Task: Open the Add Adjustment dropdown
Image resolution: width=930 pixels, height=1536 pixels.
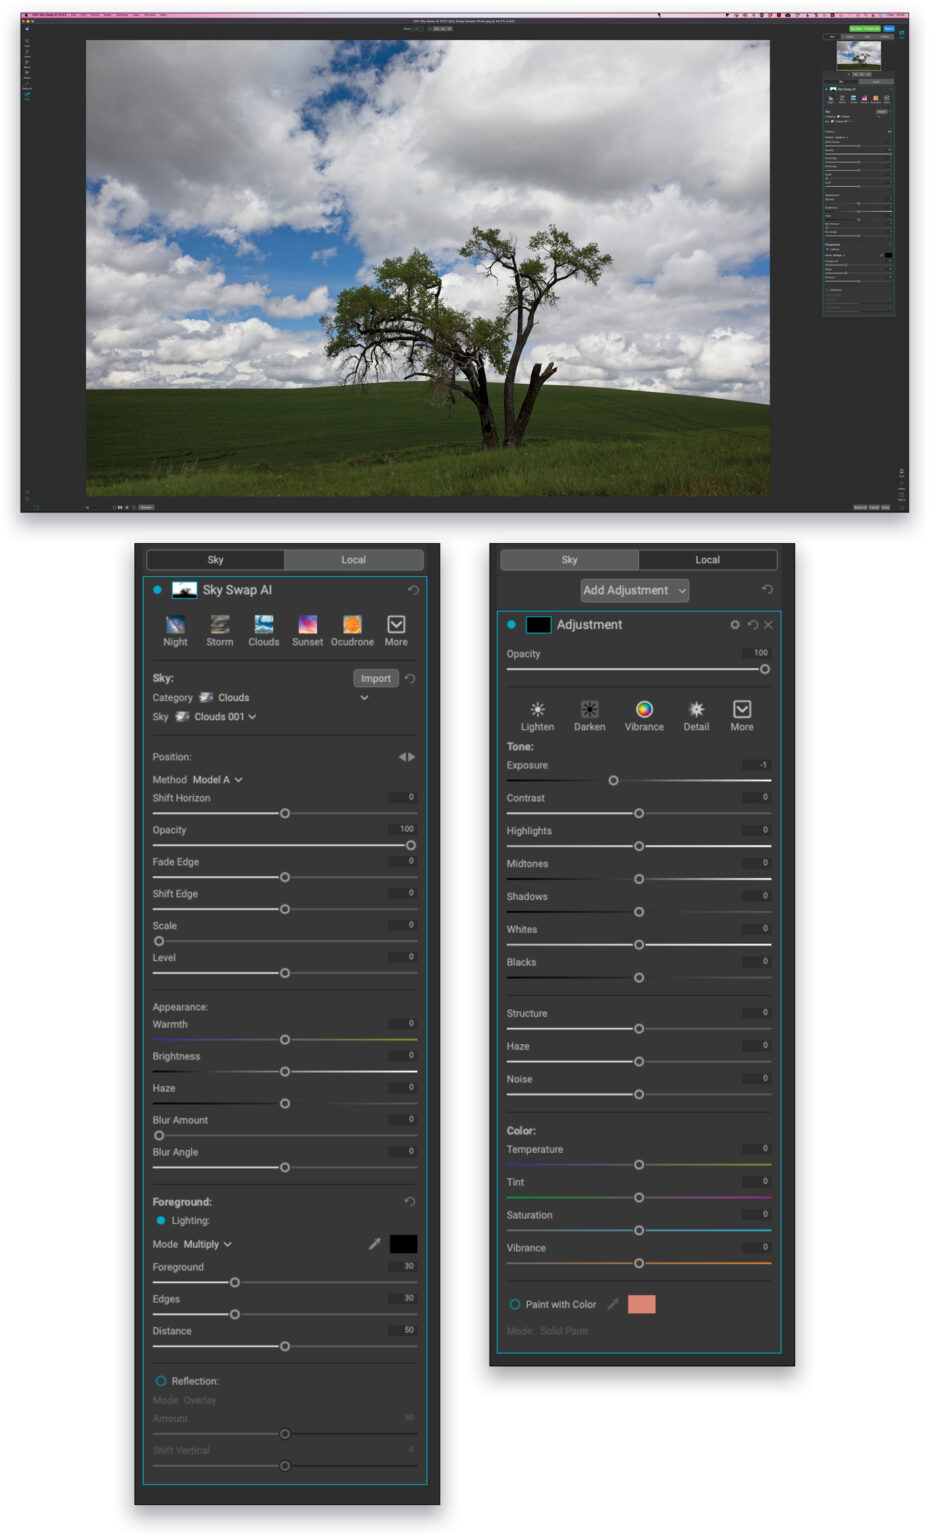Action: (634, 590)
